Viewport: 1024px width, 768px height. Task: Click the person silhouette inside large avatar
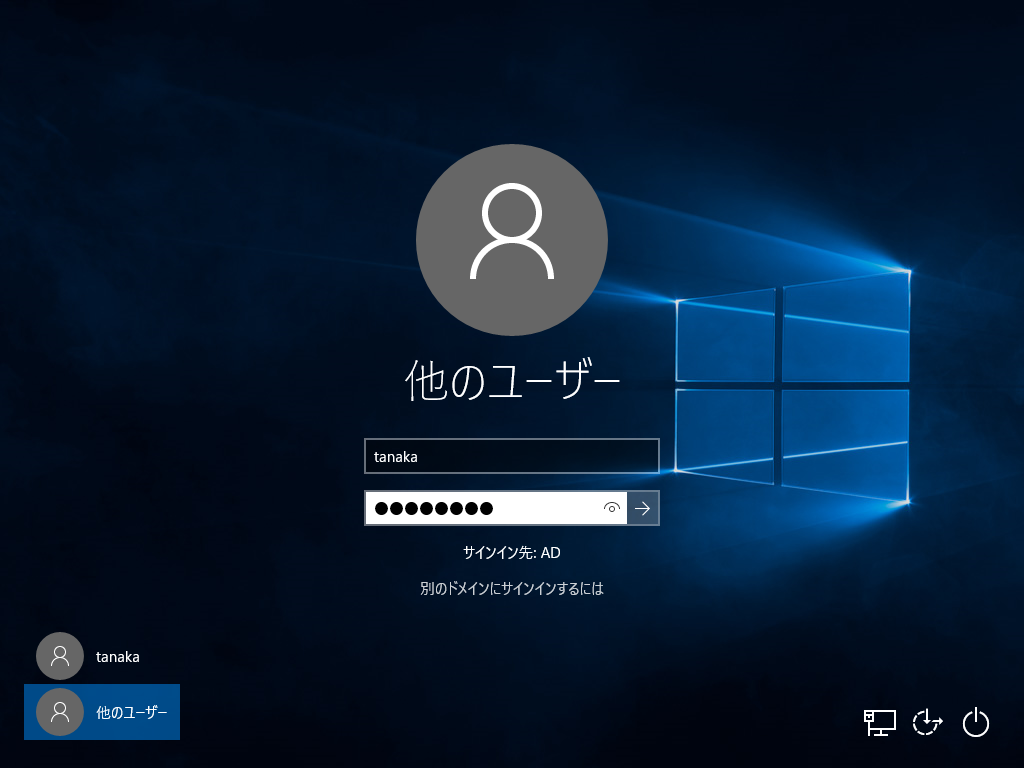pos(512,231)
